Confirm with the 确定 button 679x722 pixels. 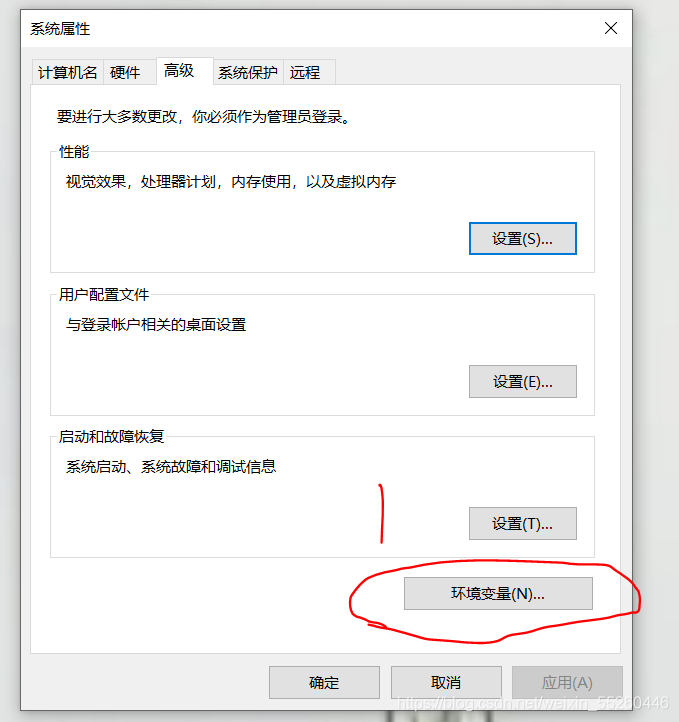click(x=324, y=682)
